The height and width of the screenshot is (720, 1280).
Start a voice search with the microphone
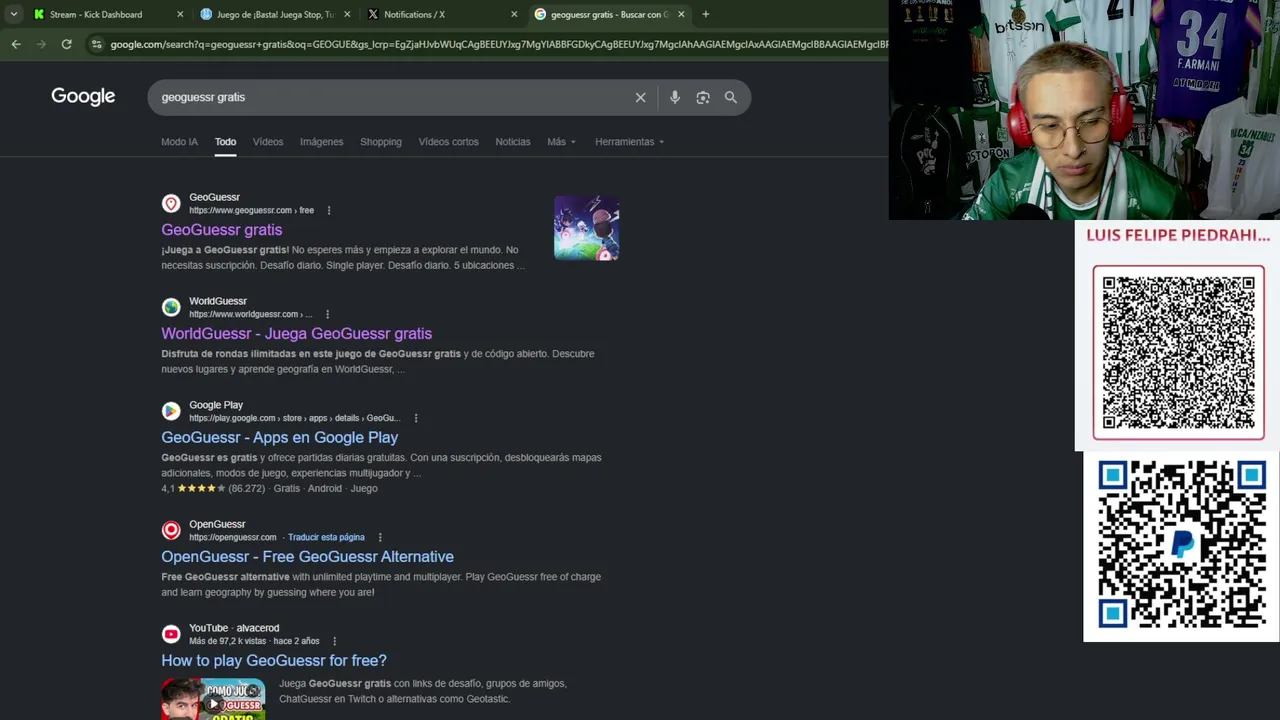coord(675,97)
